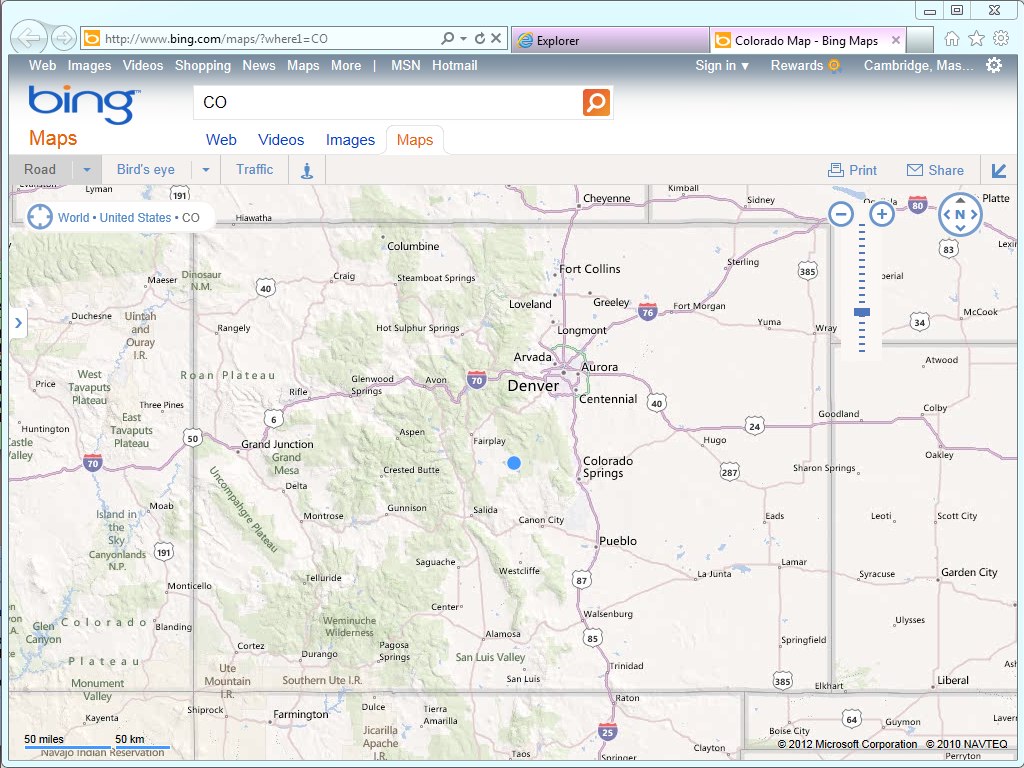This screenshot has height=768, width=1024.
Task: Click United States breadcrumb link
Action: (135, 217)
